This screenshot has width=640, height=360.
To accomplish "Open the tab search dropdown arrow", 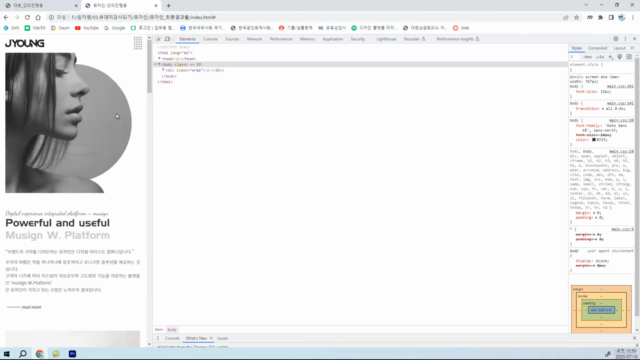I will (586, 5).
